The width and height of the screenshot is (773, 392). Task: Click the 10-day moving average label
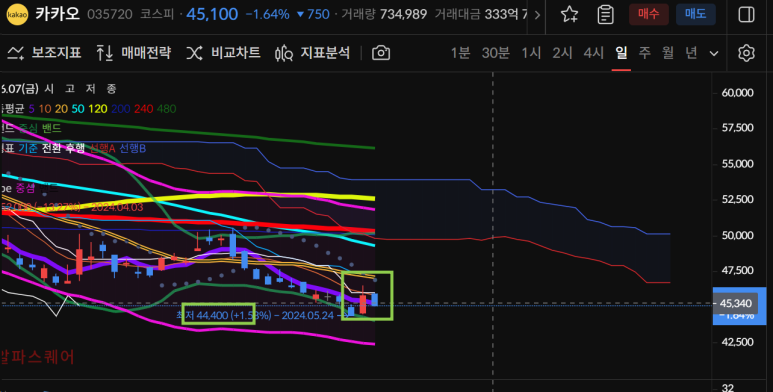45,109
